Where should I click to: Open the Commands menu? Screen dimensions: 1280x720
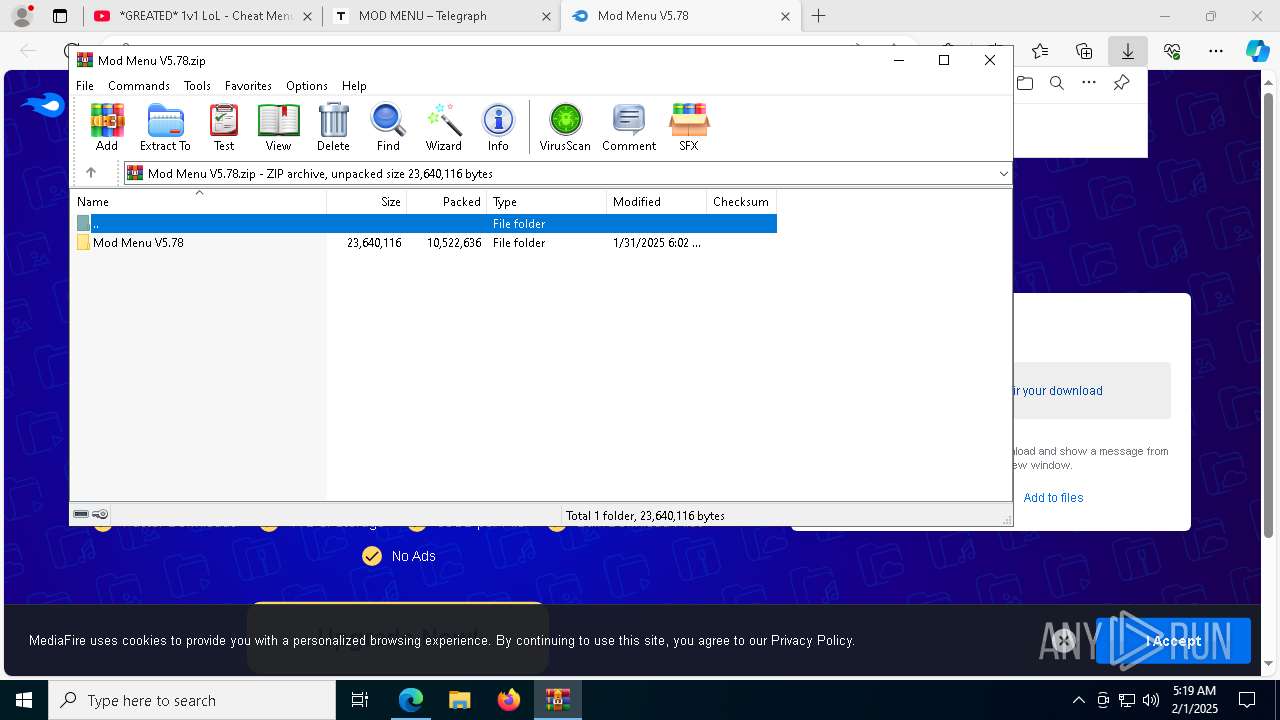tap(139, 86)
